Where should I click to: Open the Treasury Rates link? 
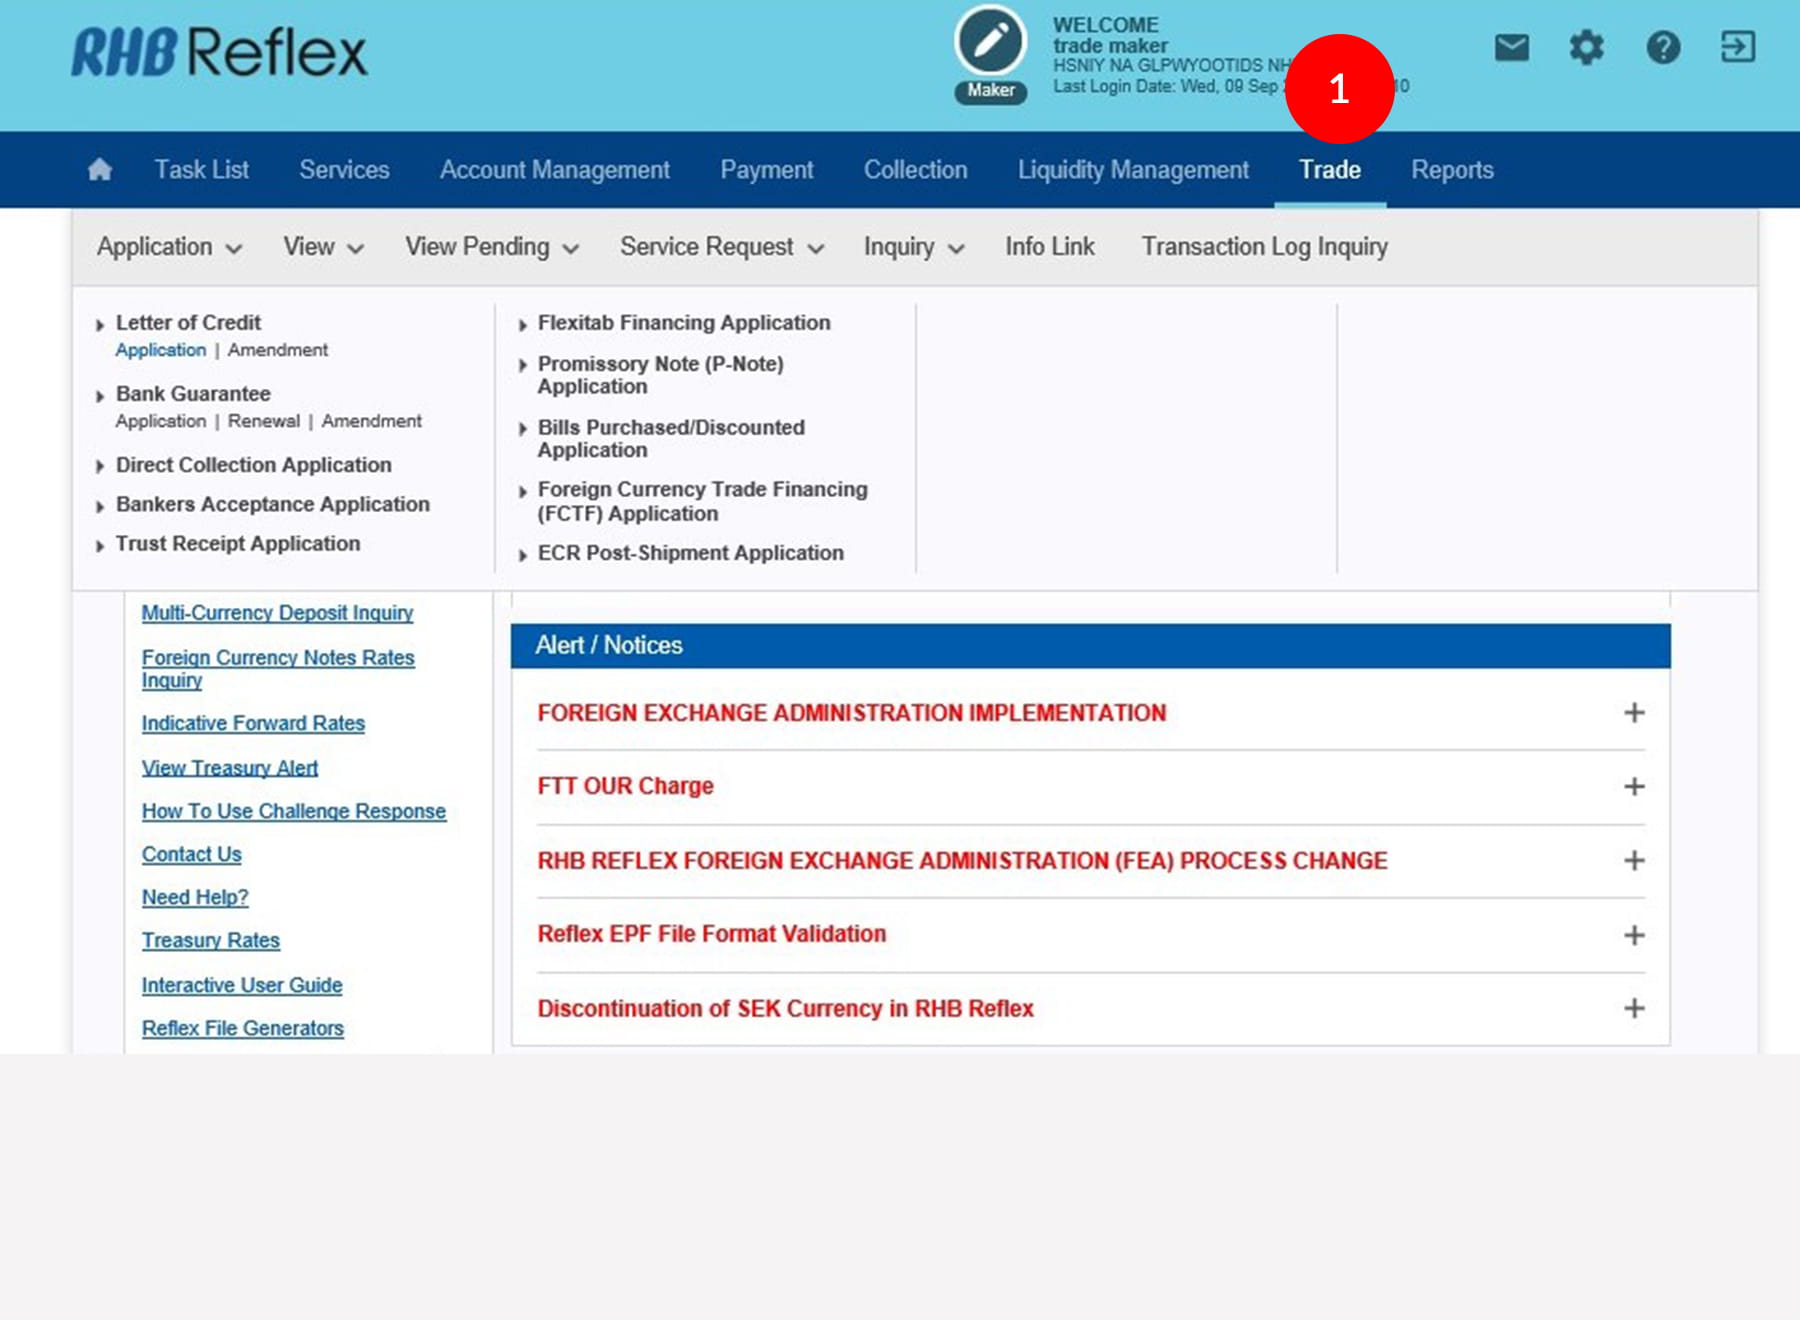pos(210,941)
